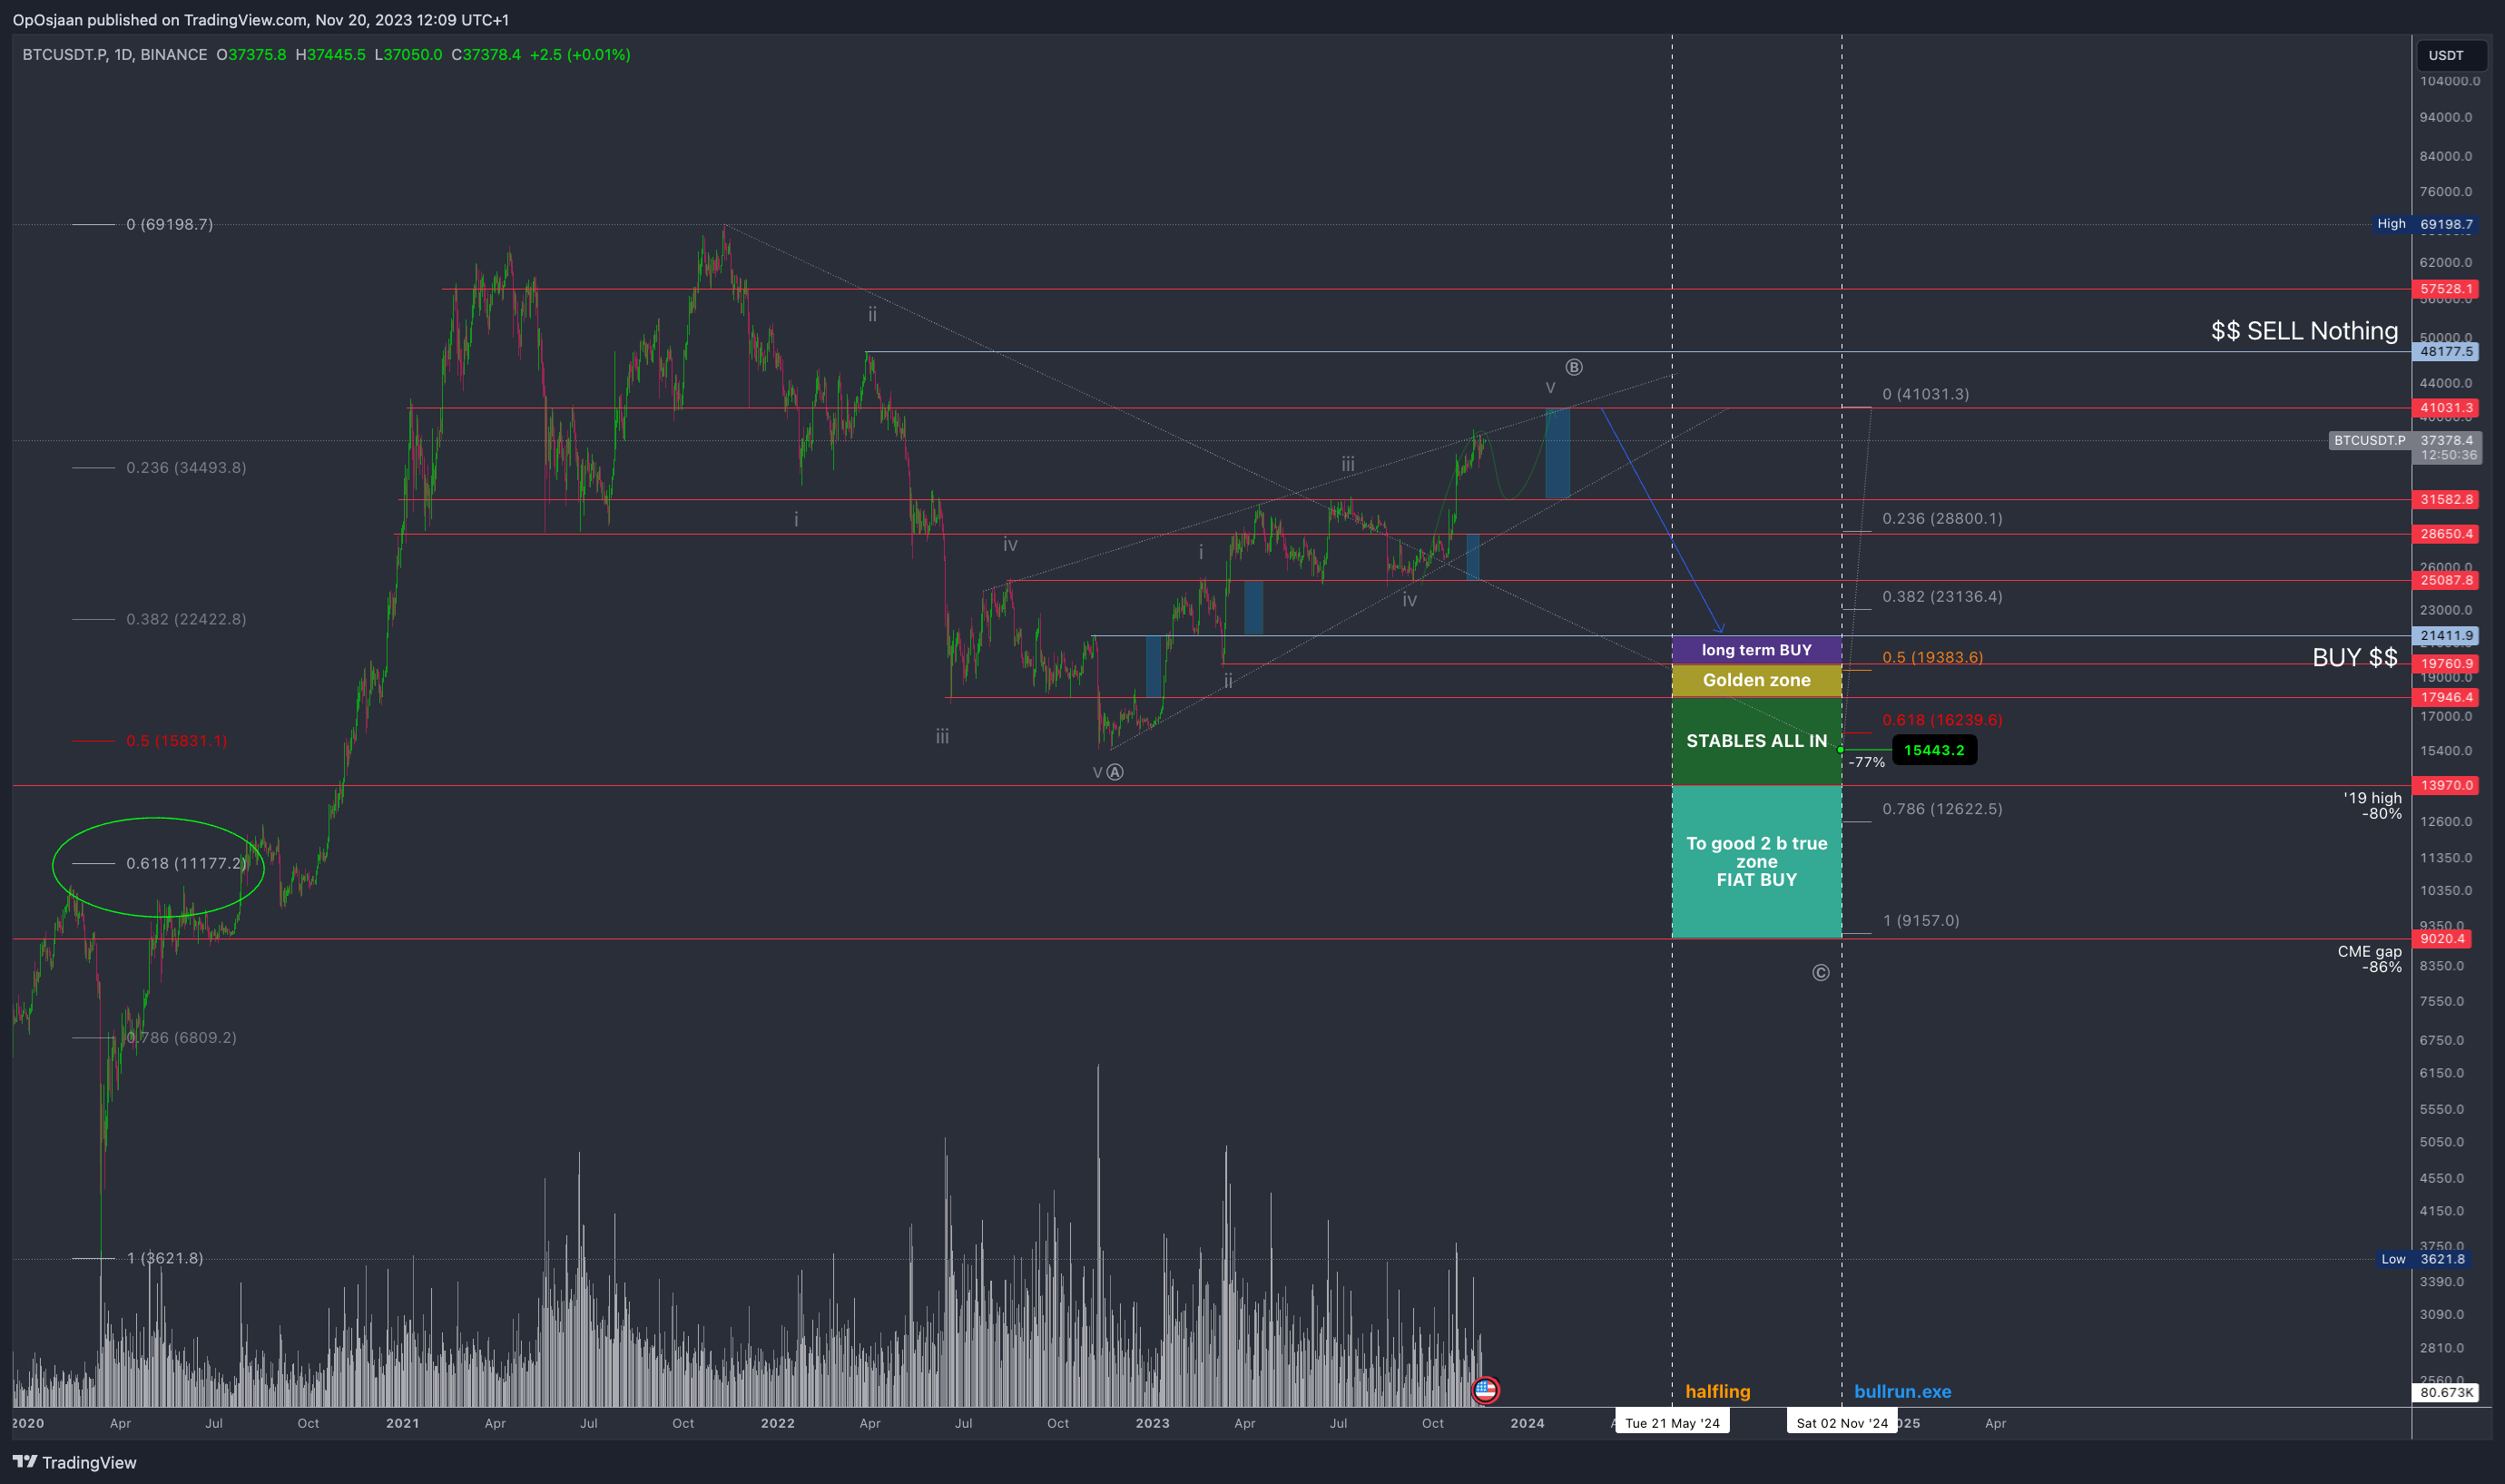Click the red 28650.4 price label
2505x1484 pixels.
coord(2446,534)
